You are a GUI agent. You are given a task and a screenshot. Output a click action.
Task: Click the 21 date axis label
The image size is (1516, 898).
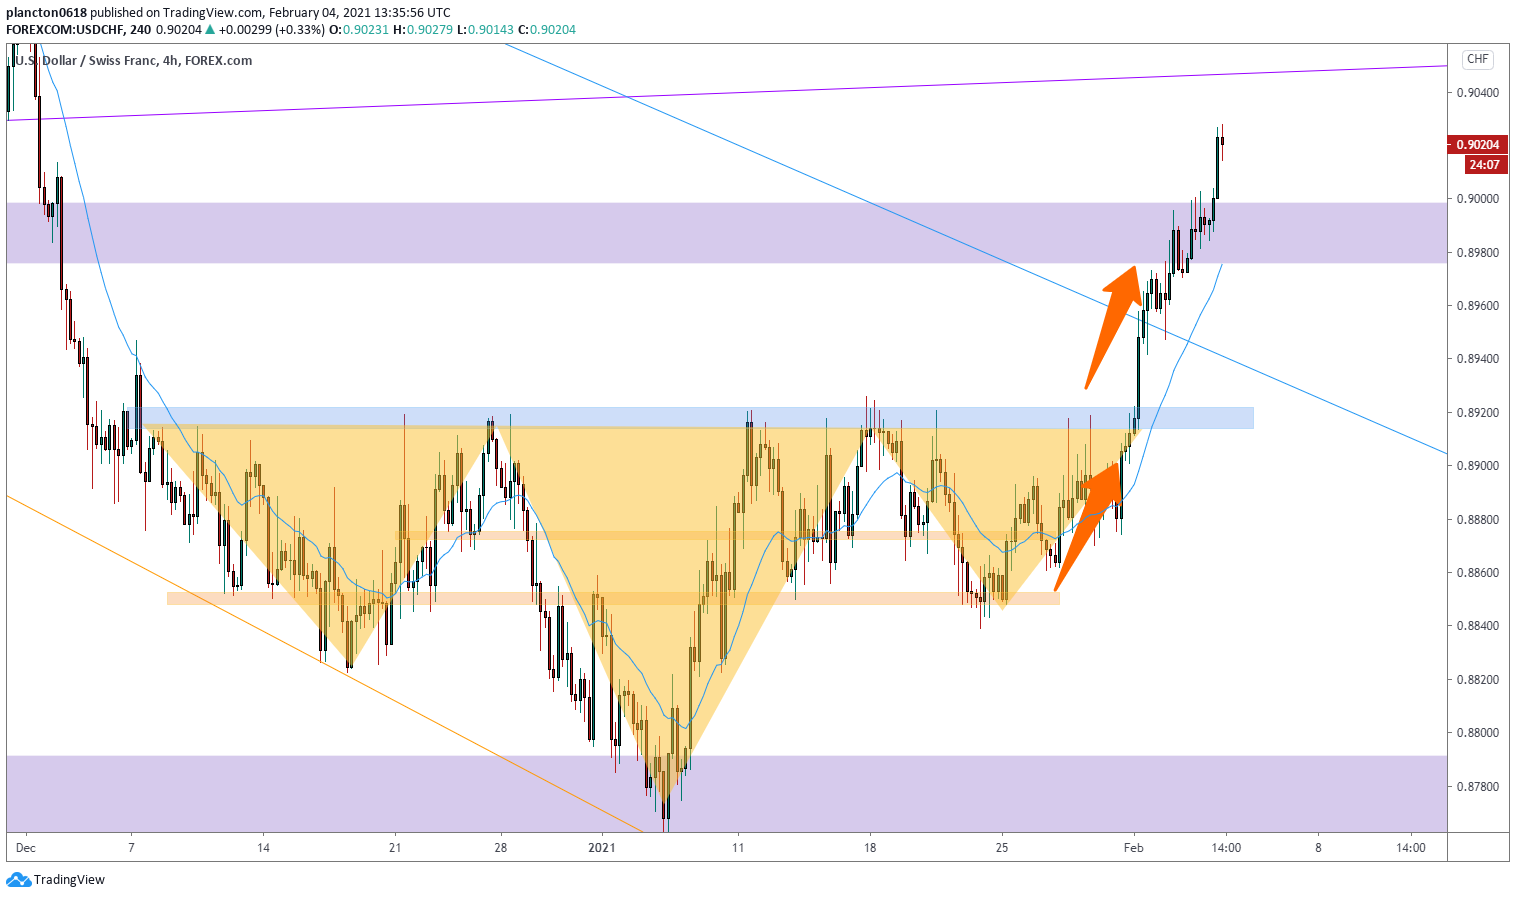tap(395, 848)
